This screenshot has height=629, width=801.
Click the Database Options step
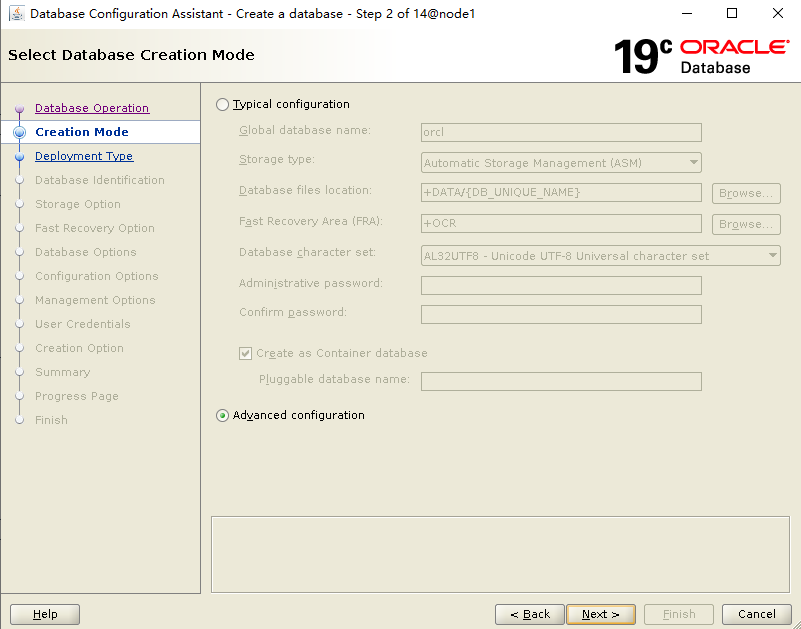(x=85, y=252)
